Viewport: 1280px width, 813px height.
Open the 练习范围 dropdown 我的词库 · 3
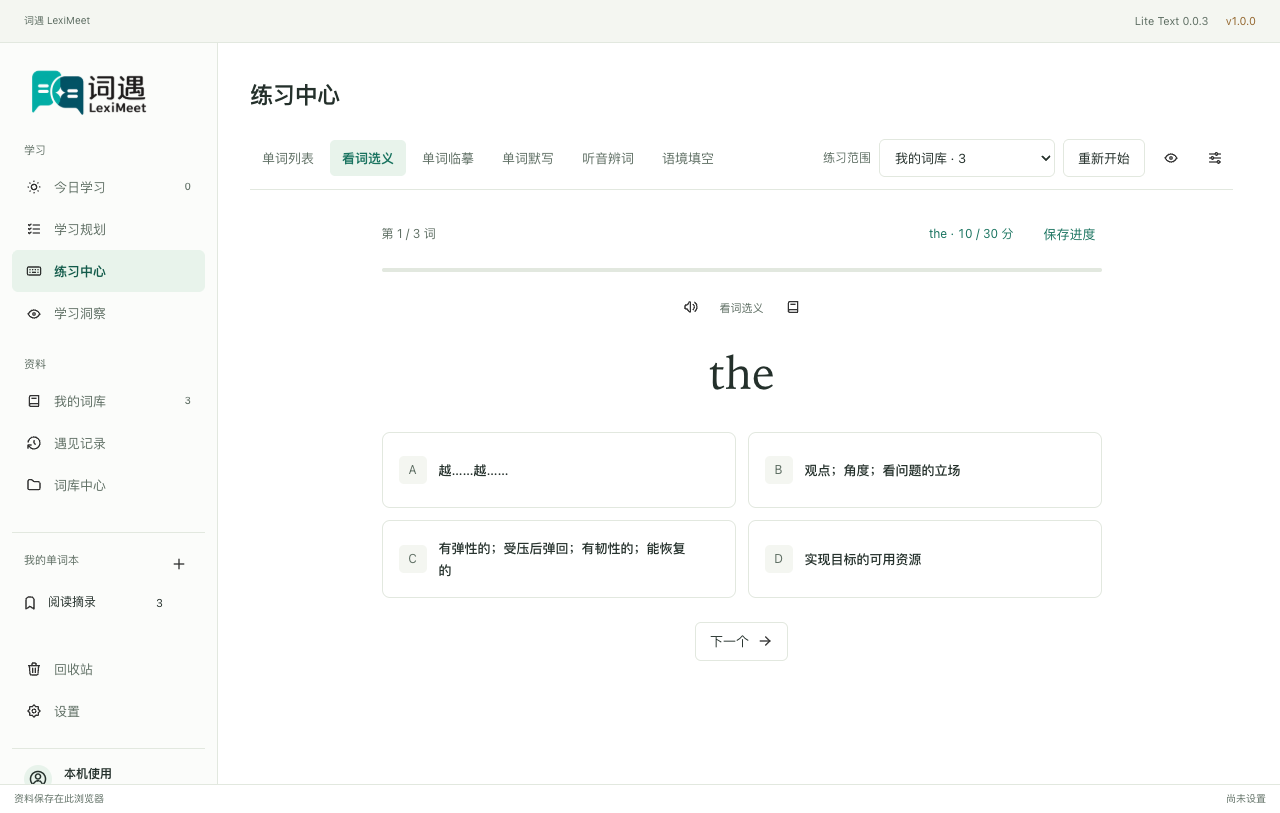[x=967, y=158]
